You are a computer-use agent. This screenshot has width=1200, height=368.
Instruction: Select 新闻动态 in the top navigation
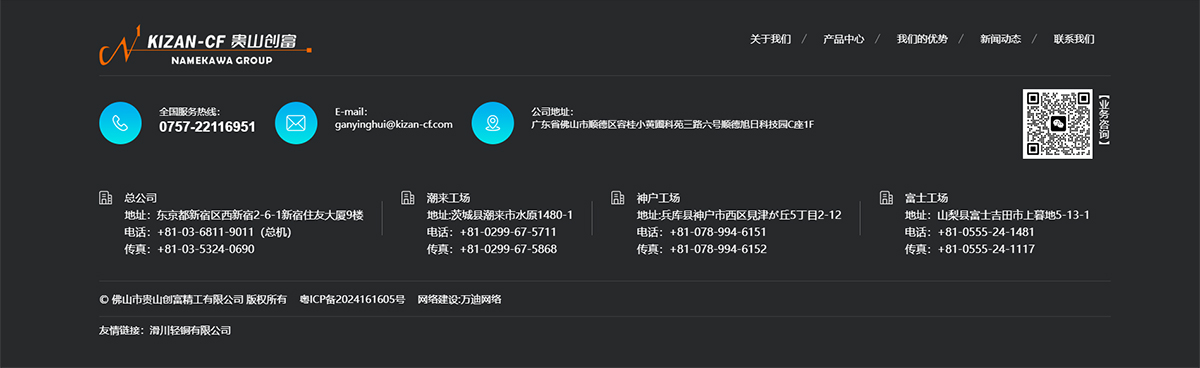point(1000,39)
